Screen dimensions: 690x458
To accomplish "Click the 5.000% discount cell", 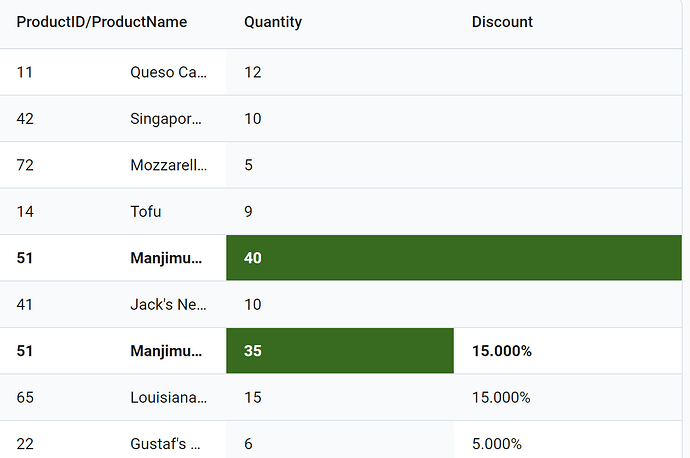I will click(498, 443).
